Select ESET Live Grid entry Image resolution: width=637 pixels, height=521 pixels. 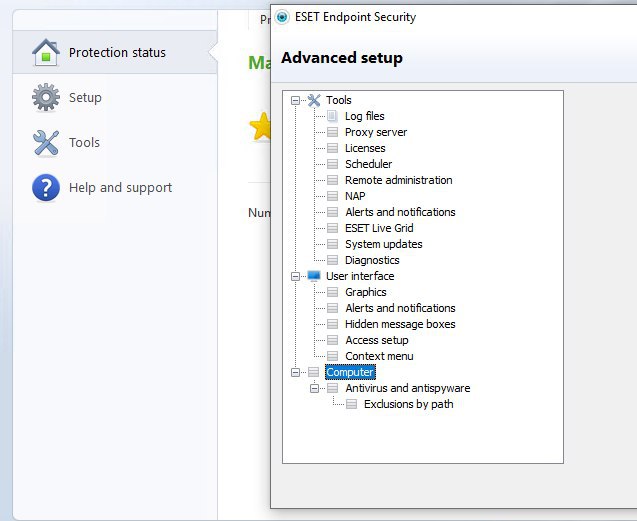tap(379, 228)
